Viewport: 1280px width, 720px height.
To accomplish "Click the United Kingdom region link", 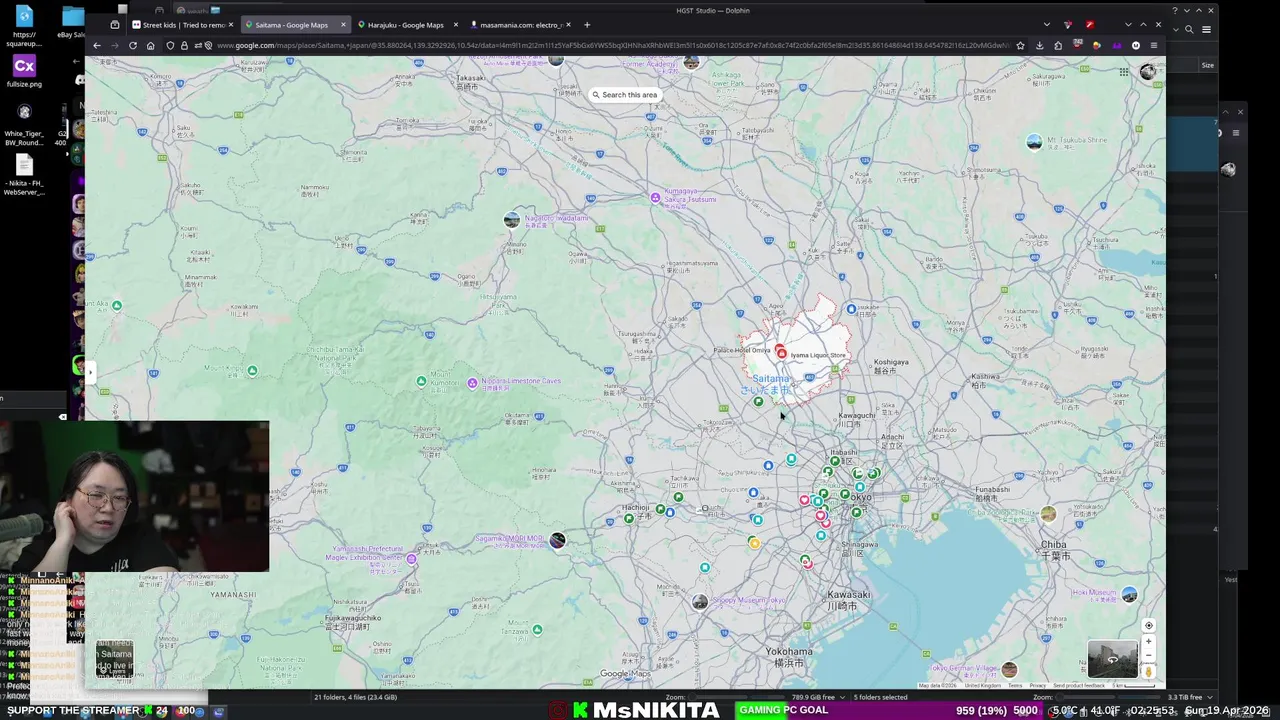I will 983,686.
